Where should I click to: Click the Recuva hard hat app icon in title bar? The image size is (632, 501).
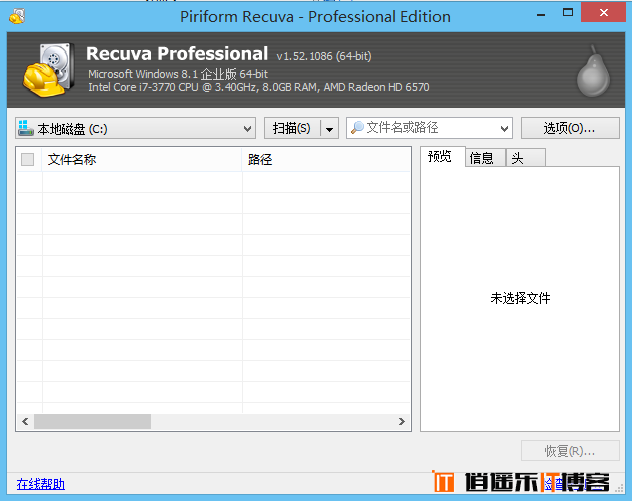tap(17, 16)
